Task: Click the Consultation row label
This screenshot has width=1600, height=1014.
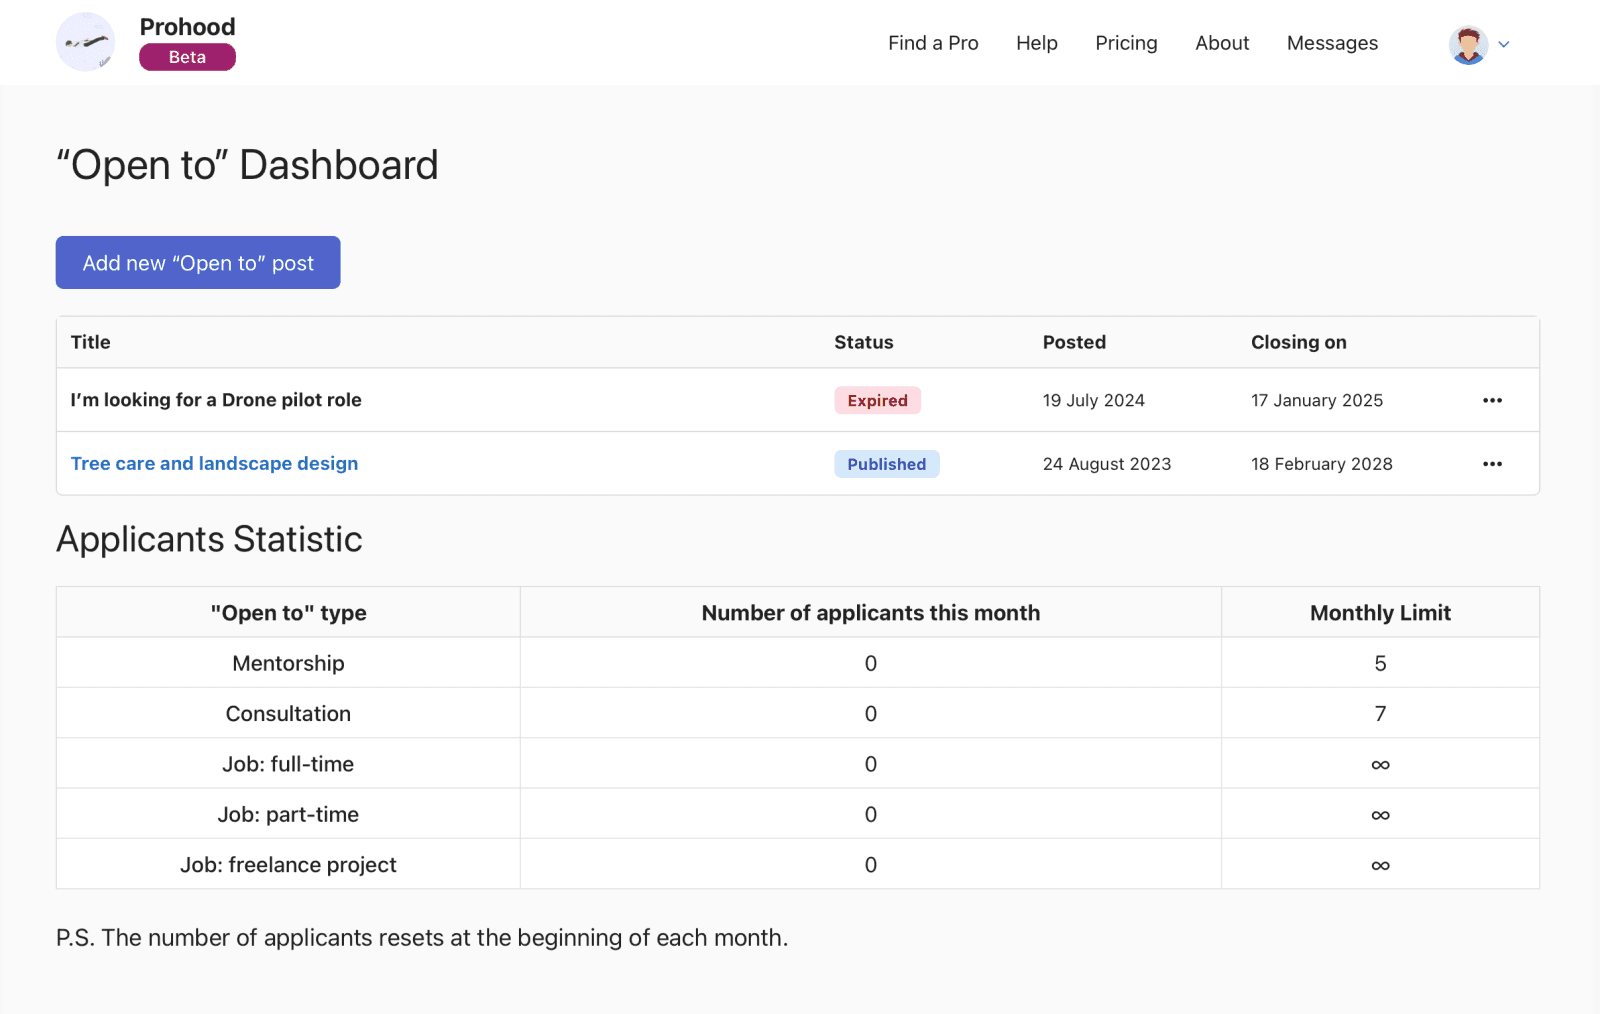Action: click(288, 713)
